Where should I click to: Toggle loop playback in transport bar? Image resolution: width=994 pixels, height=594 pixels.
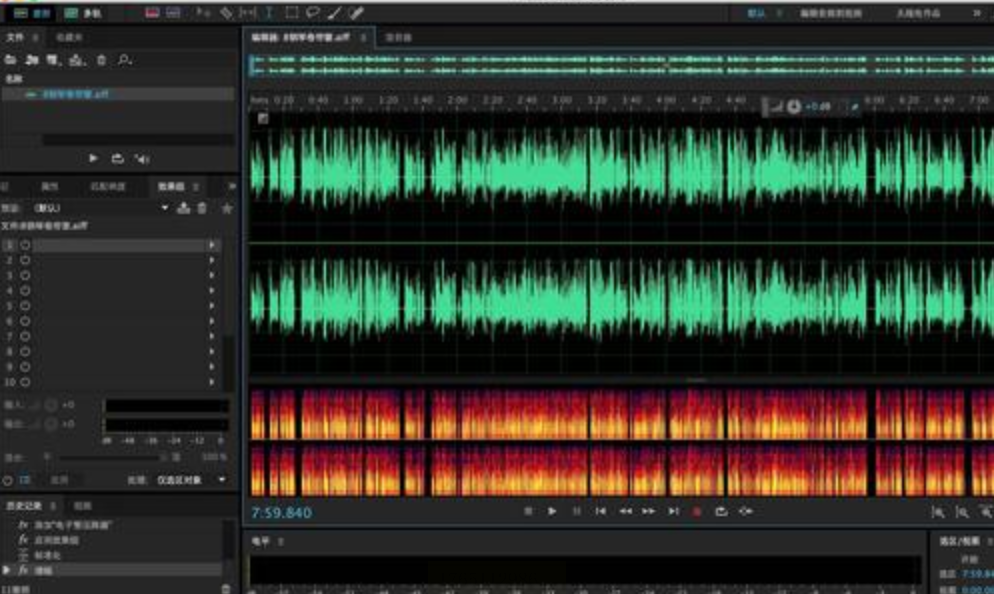[x=721, y=511]
